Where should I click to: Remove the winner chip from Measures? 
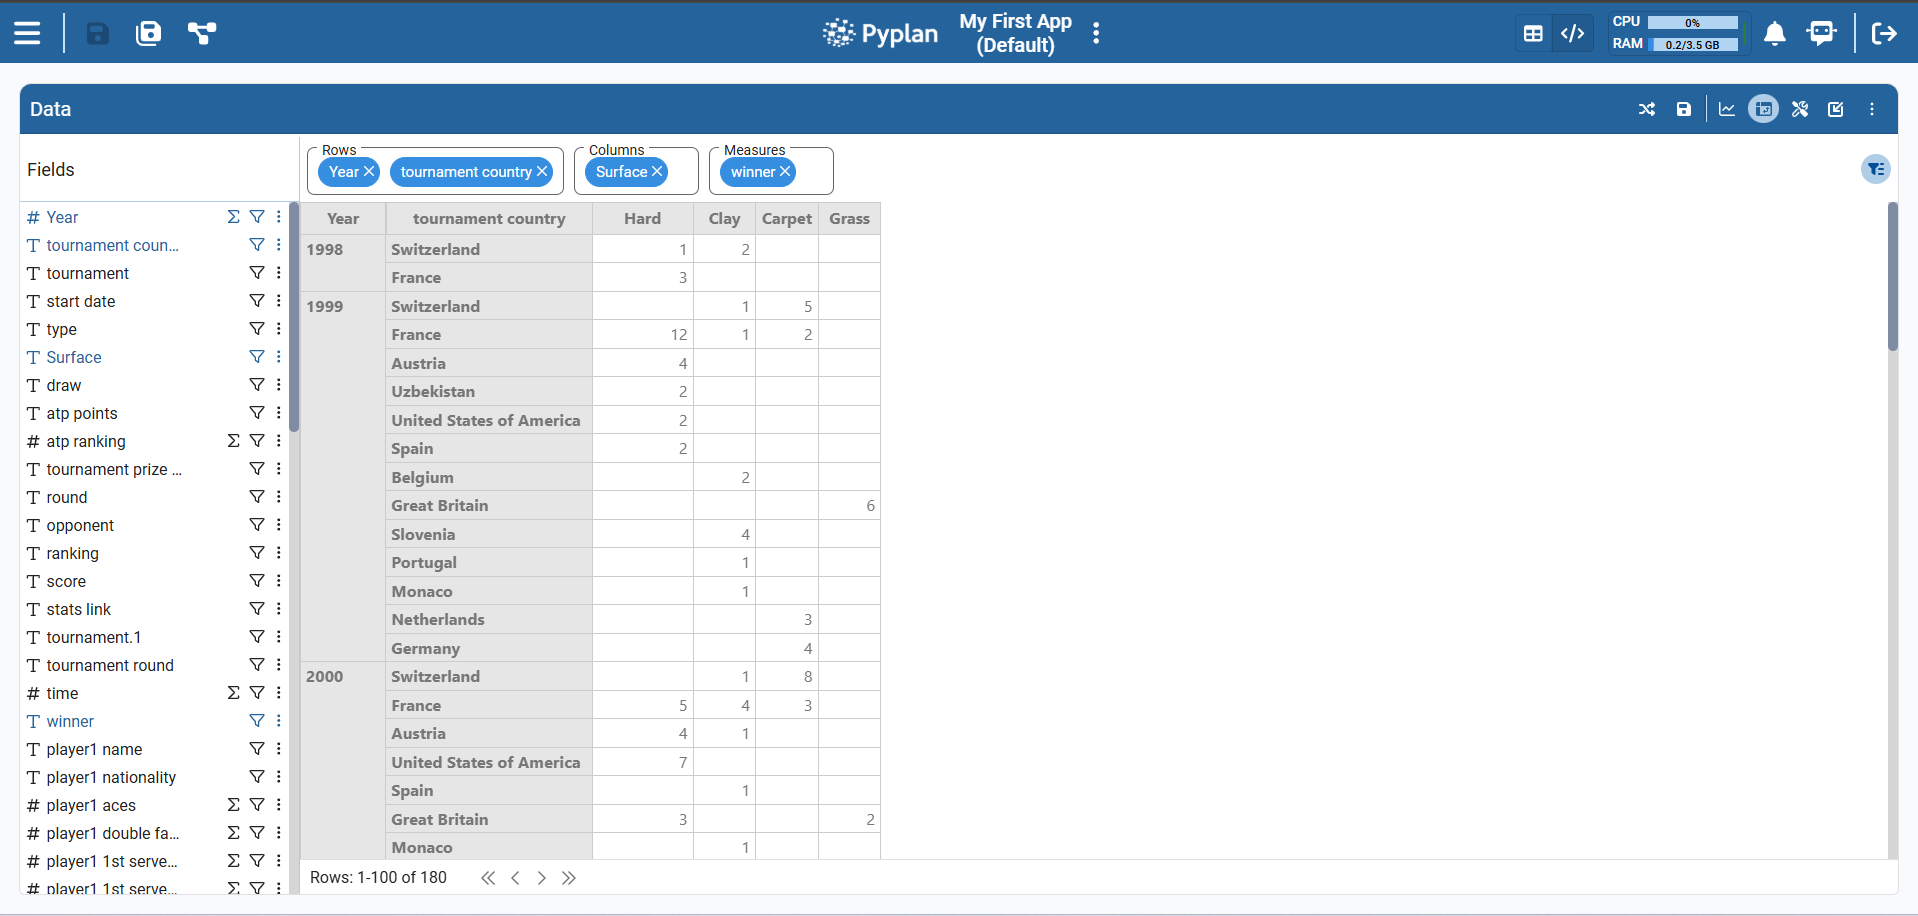coord(785,171)
